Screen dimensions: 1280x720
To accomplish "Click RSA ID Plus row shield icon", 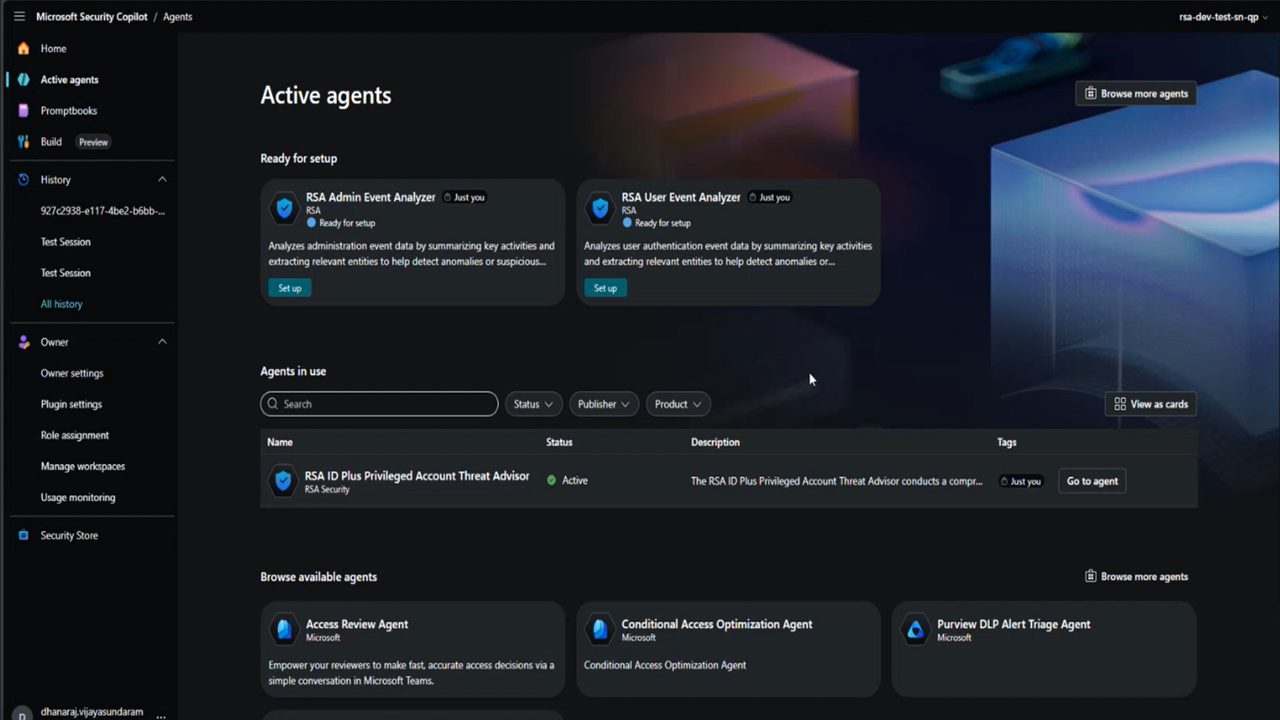I will click(x=283, y=481).
